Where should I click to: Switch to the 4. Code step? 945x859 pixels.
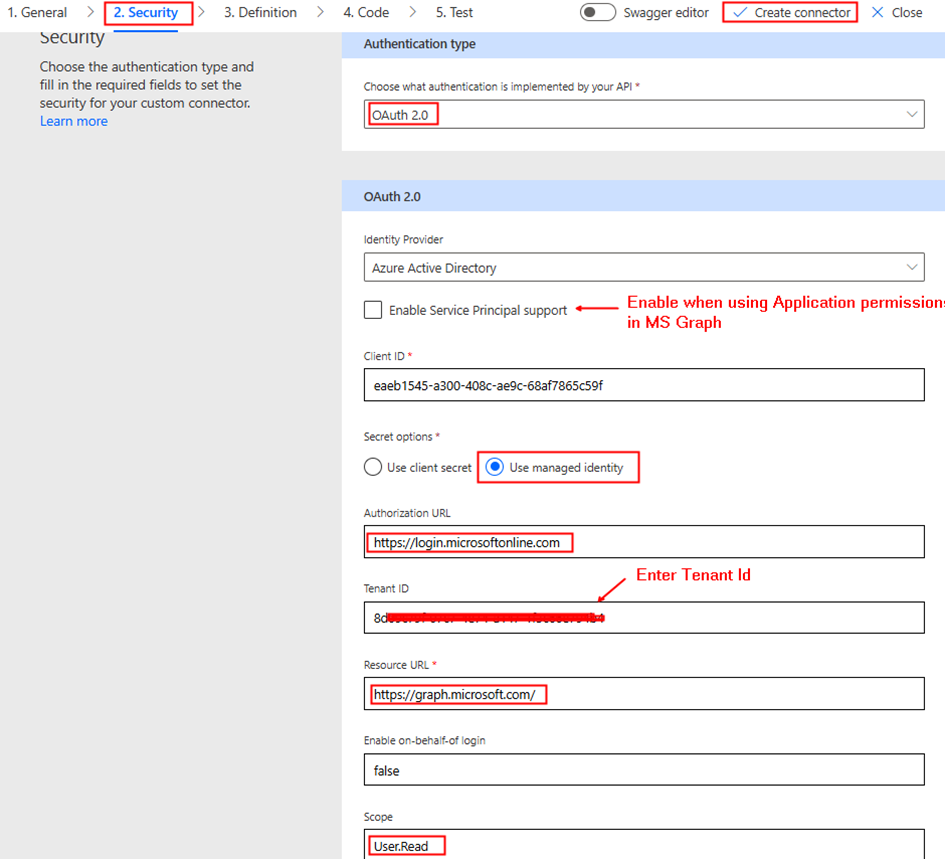pos(366,13)
